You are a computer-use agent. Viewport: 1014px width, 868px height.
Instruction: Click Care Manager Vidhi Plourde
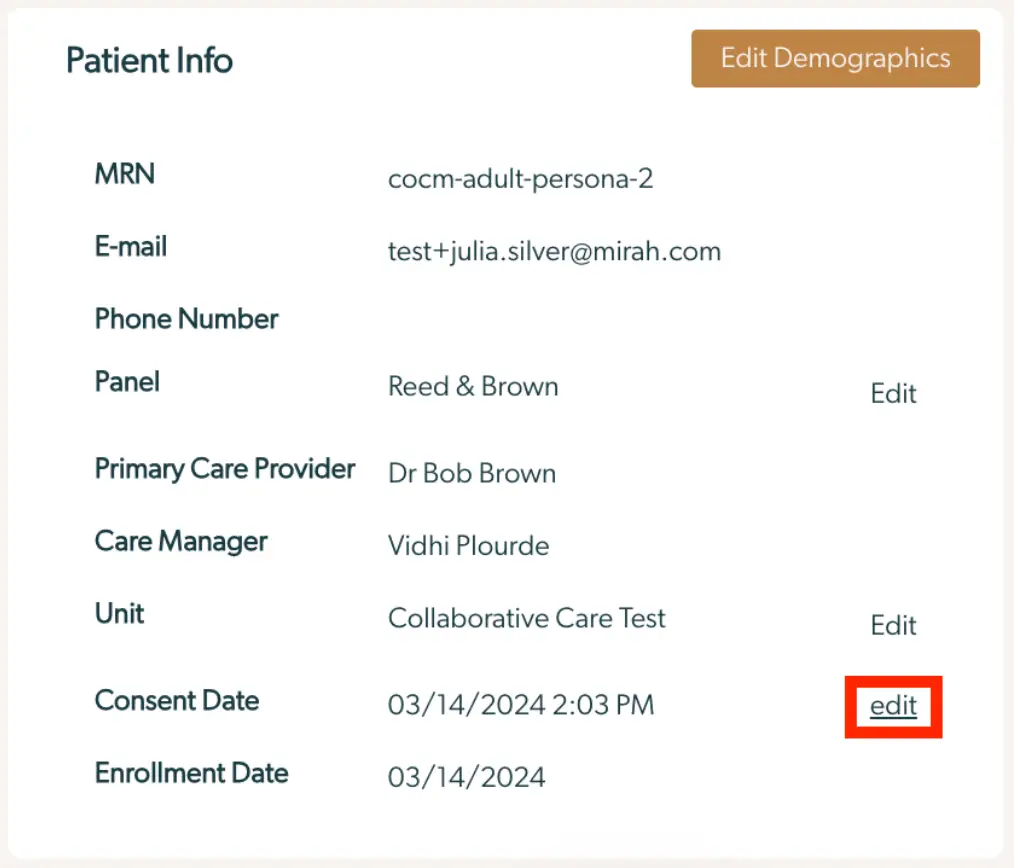pyautogui.click(x=468, y=546)
